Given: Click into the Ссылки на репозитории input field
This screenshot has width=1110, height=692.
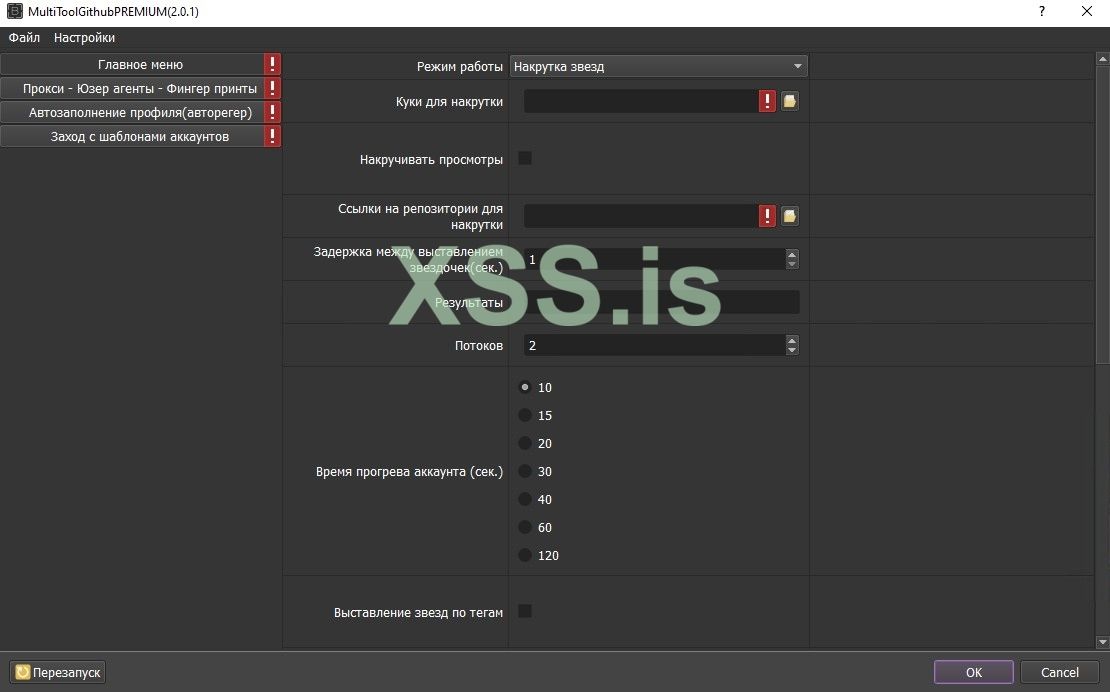Looking at the screenshot, I should pyautogui.click(x=641, y=216).
